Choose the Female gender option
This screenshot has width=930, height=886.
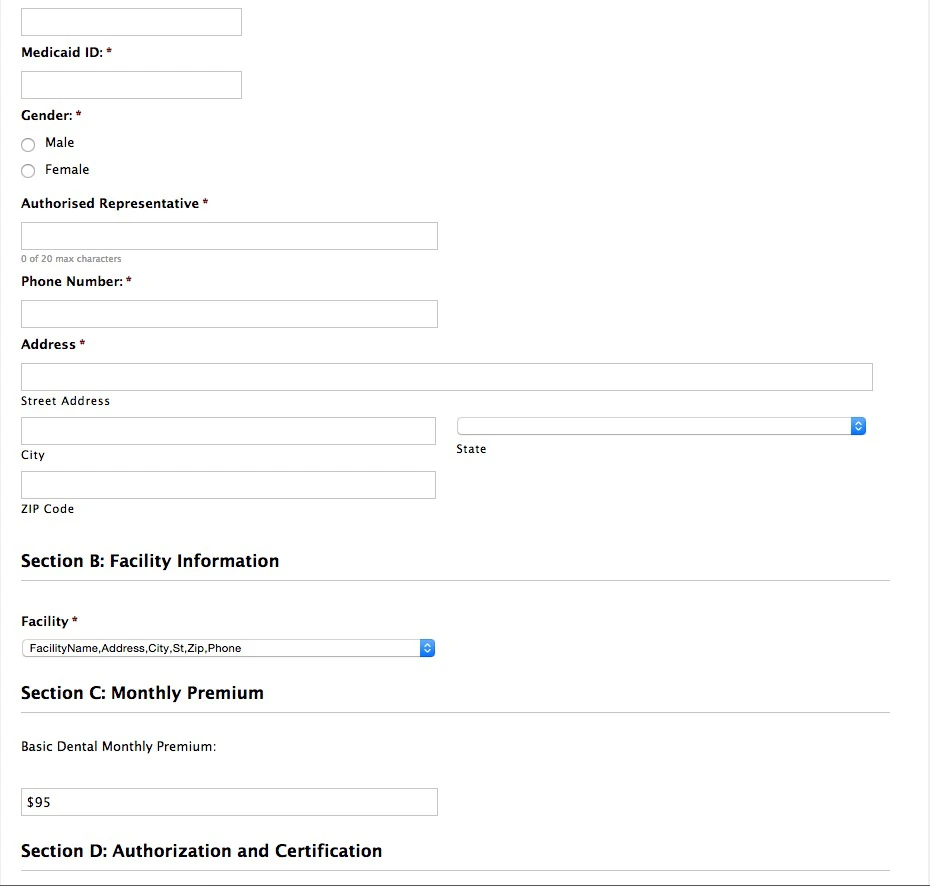pos(28,171)
